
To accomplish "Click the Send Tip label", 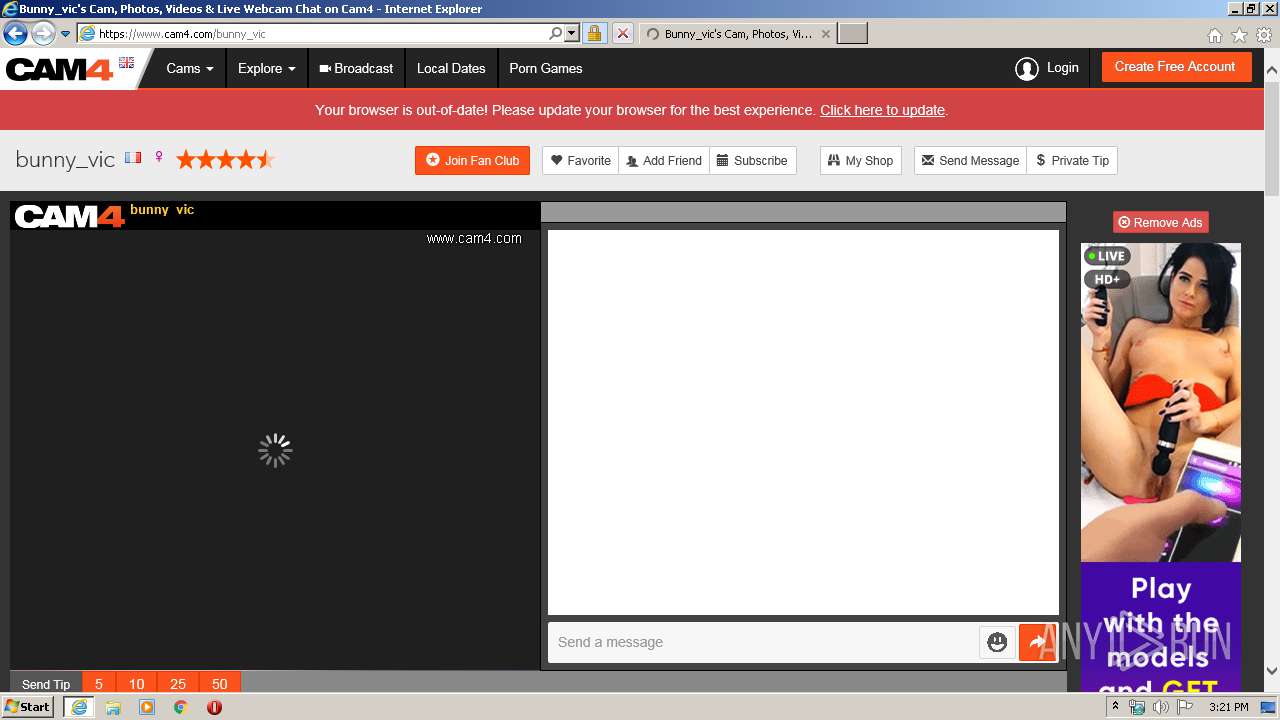I will pos(46,685).
